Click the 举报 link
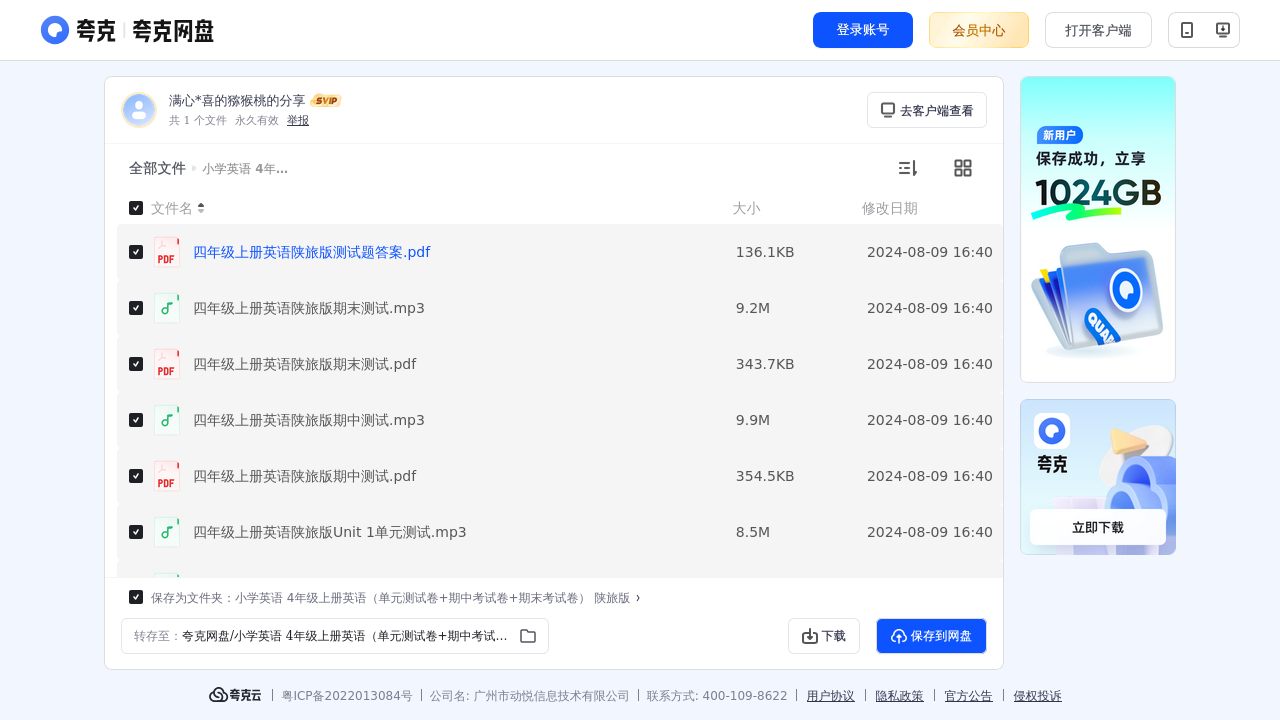 pyautogui.click(x=298, y=120)
